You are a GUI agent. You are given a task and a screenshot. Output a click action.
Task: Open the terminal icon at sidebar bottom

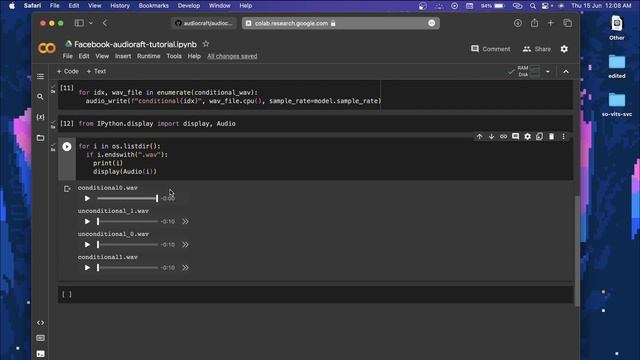pyautogui.click(x=40, y=354)
